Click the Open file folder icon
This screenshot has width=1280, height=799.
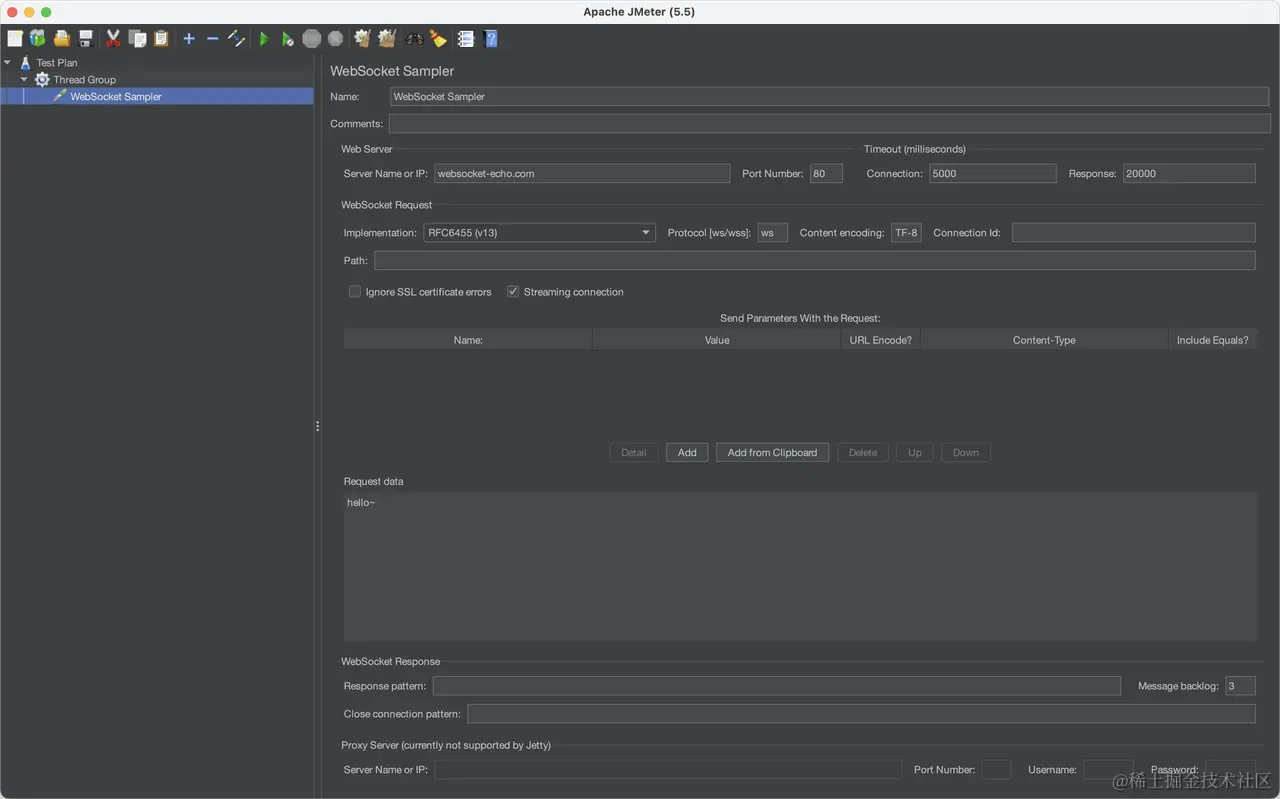[62, 39]
